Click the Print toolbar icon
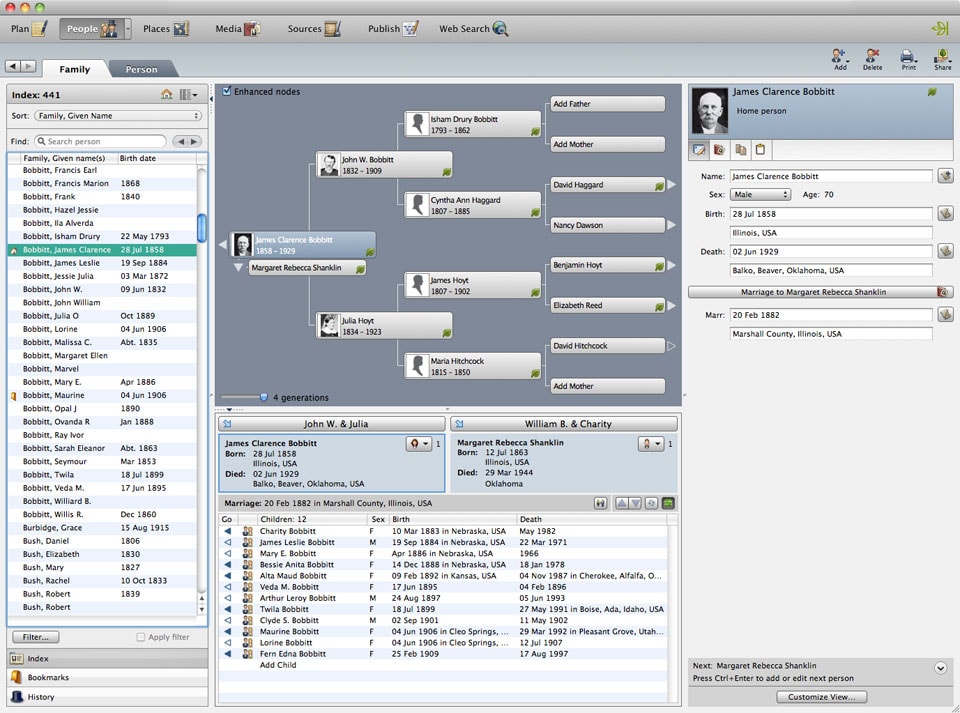This screenshot has width=960, height=713. (x=907, y=58)
